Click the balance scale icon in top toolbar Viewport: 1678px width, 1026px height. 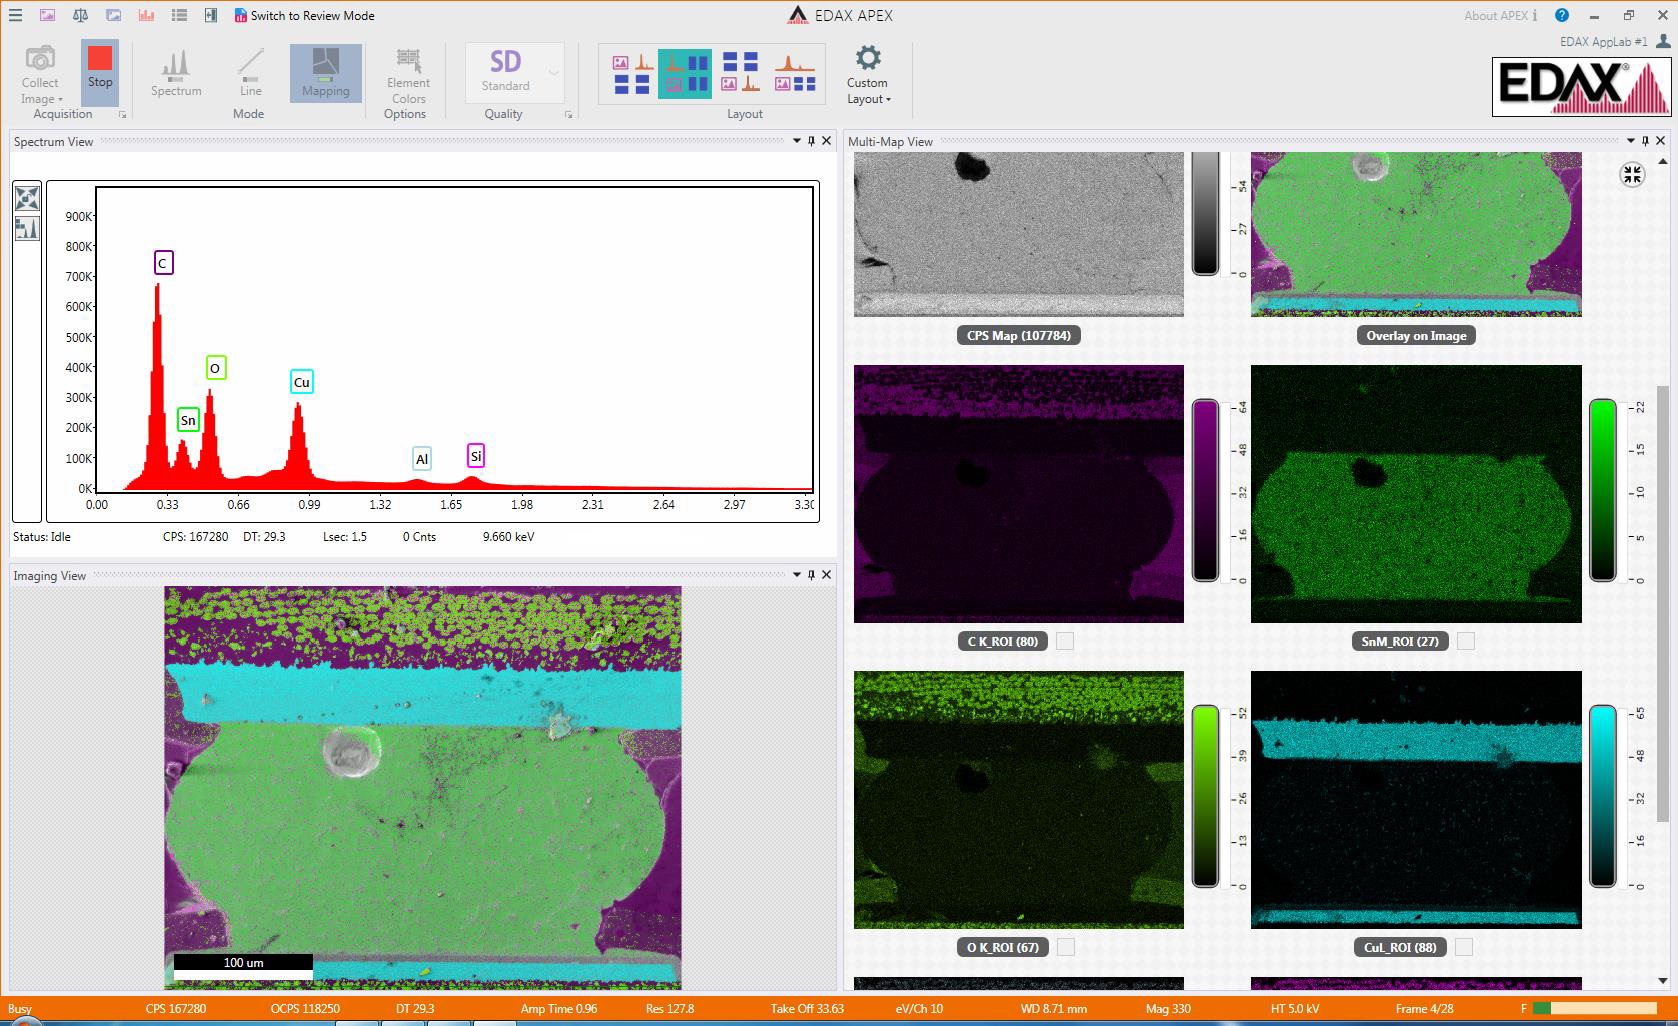click(80, 16)
